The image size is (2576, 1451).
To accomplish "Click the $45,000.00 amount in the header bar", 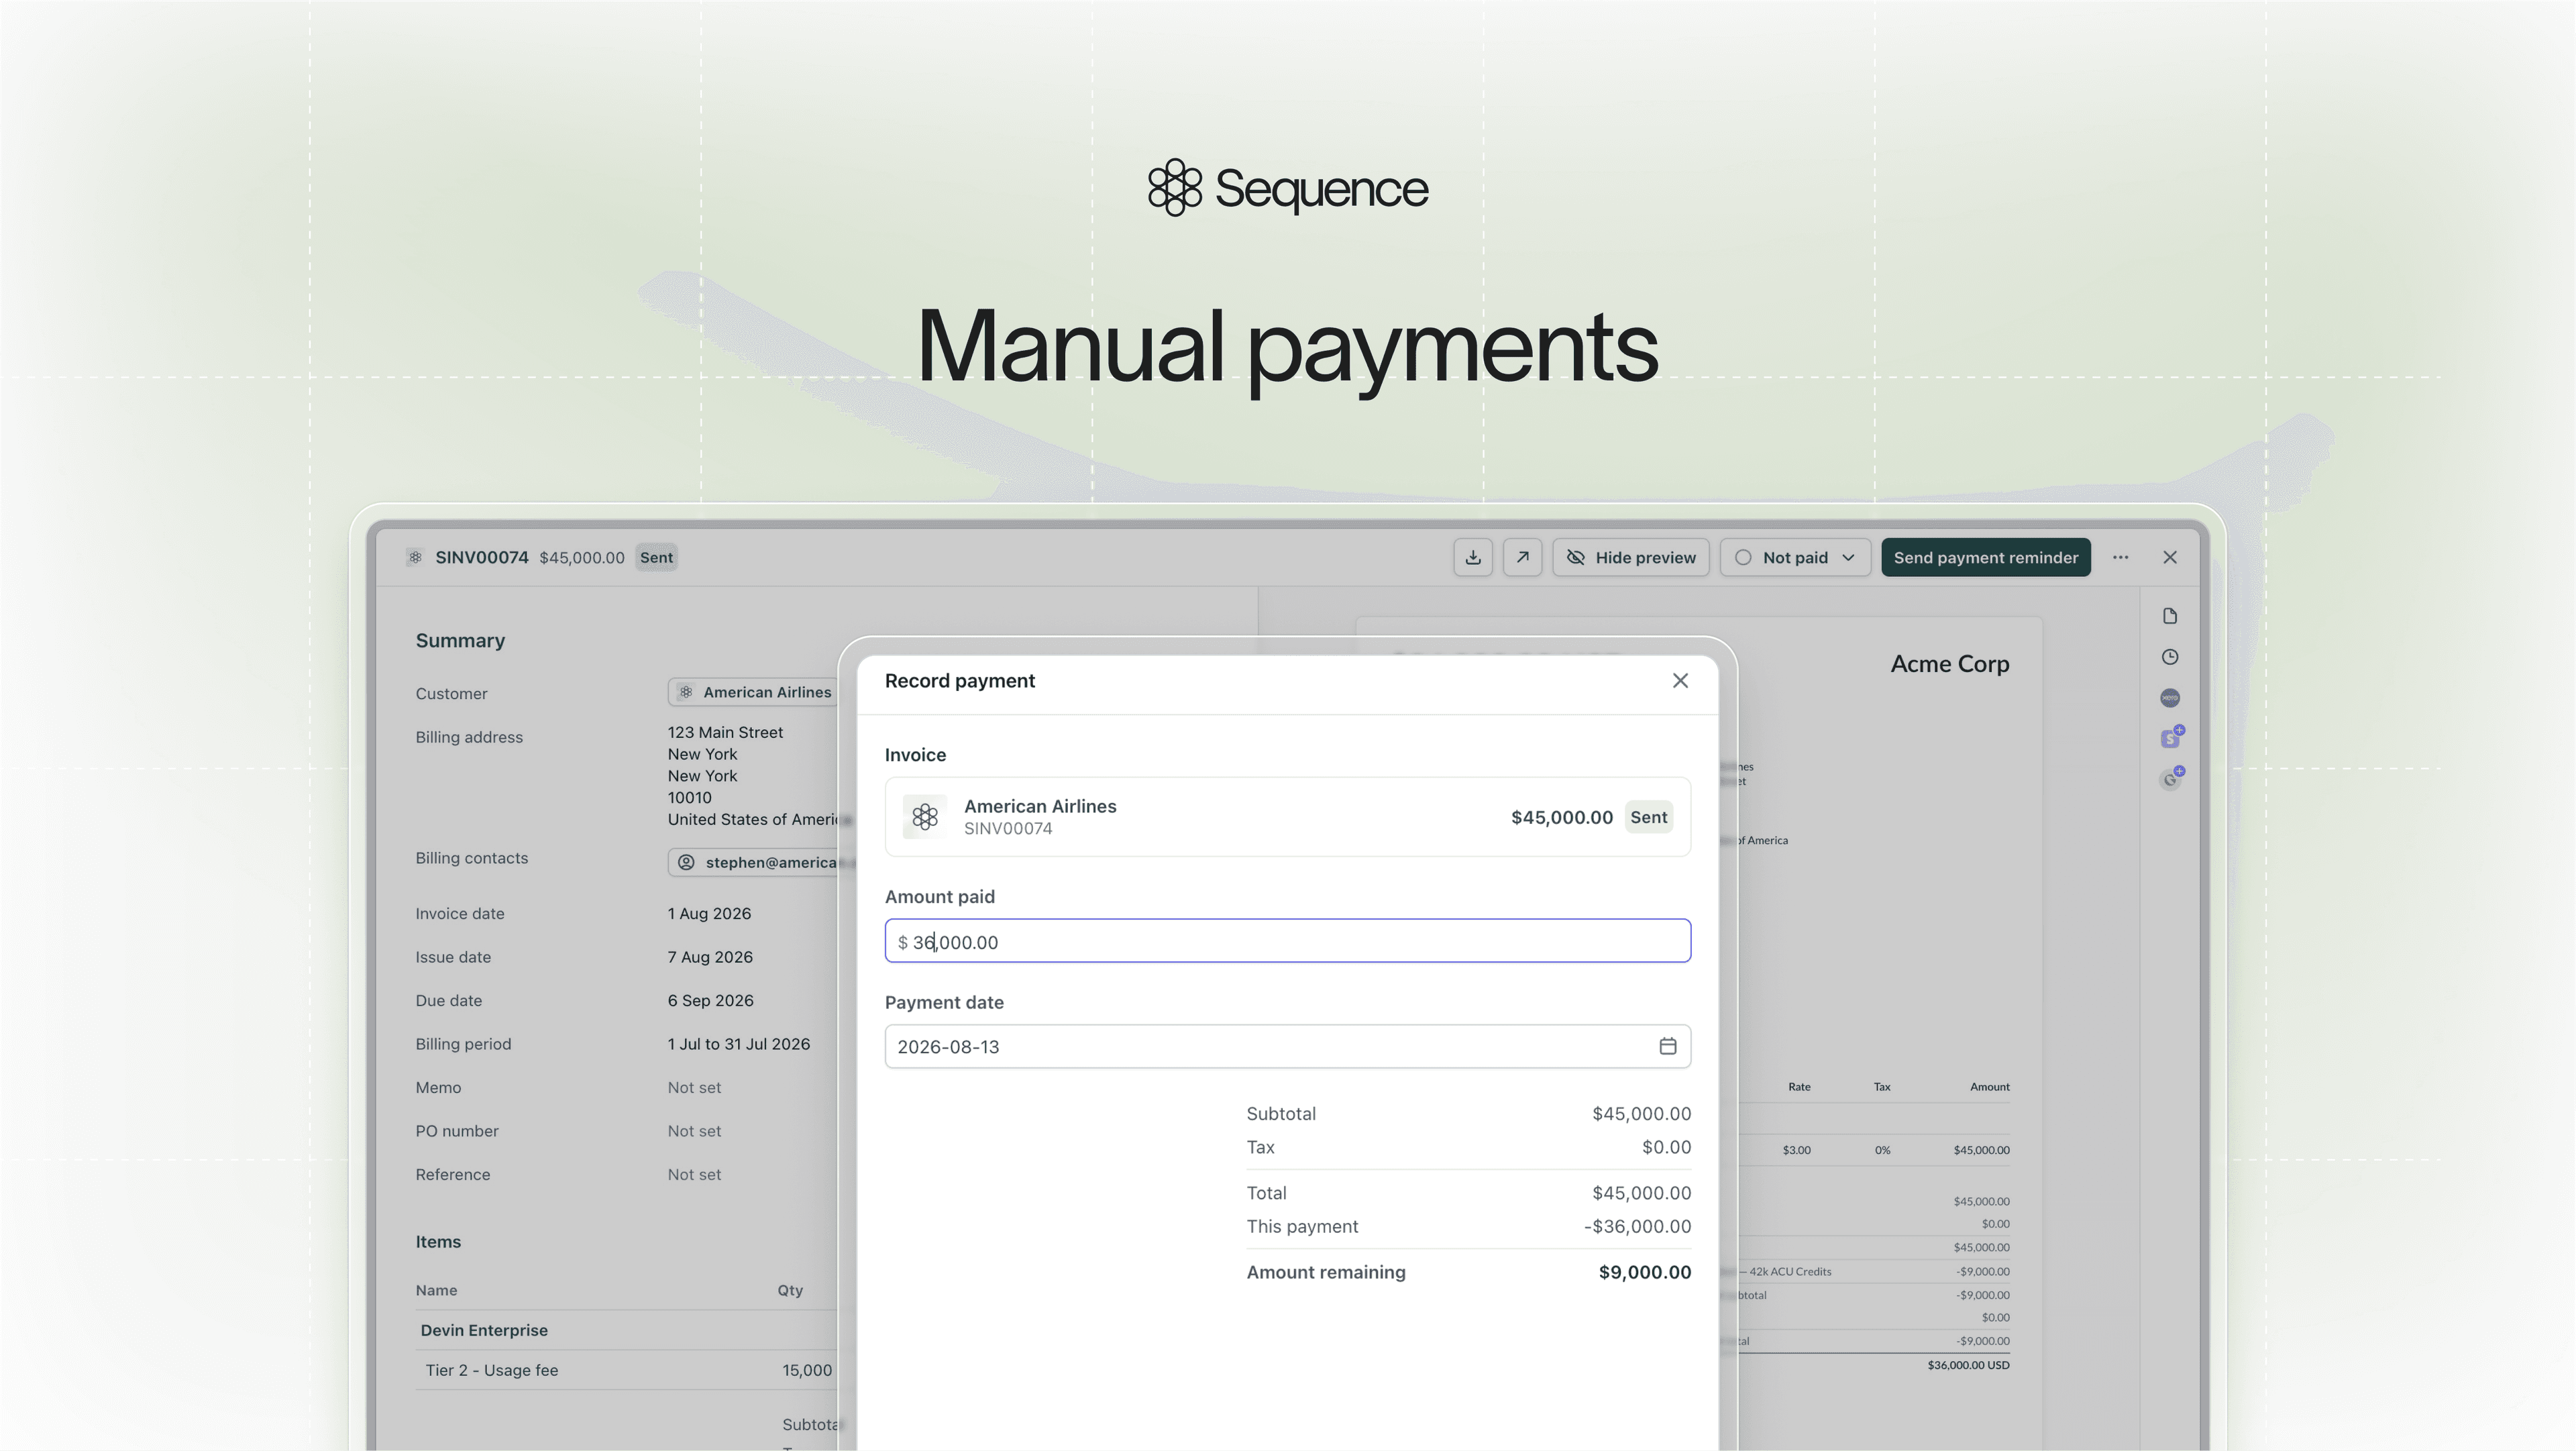I will tap(582, 557).
